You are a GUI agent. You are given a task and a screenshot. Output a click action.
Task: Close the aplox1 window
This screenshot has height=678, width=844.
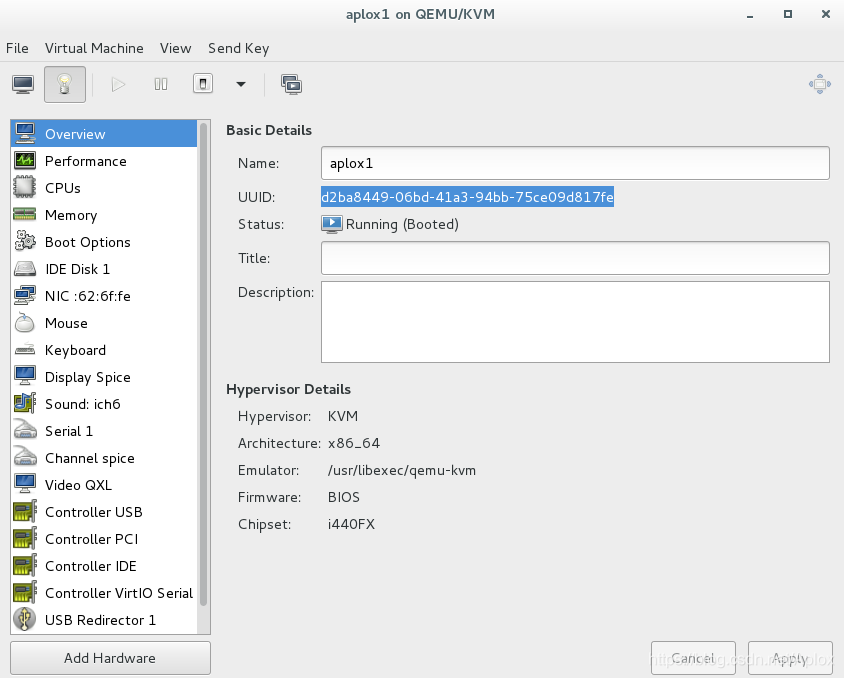point(826,14)
